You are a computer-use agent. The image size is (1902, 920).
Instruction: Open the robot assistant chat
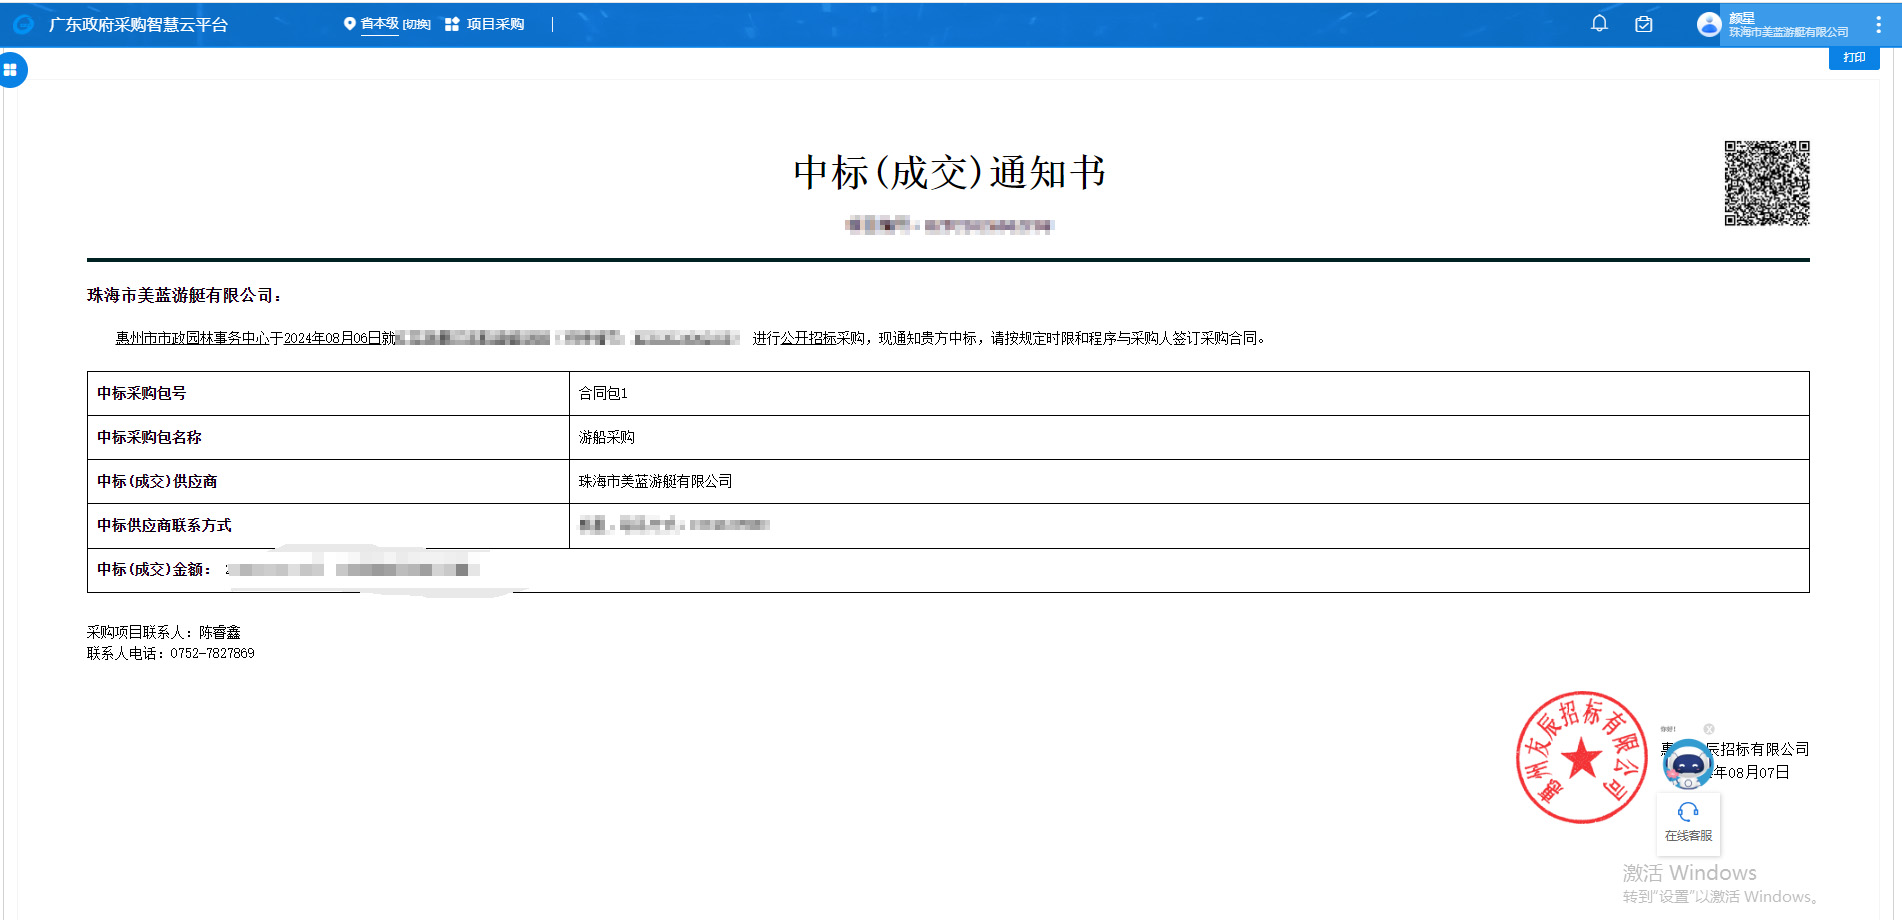(1688, 765)
